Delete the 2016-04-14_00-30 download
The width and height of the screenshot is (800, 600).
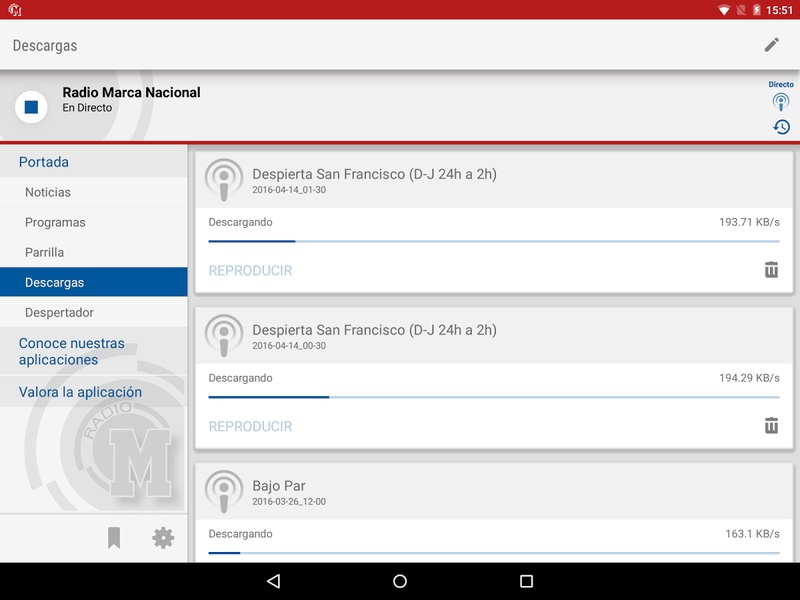(771, 425)
